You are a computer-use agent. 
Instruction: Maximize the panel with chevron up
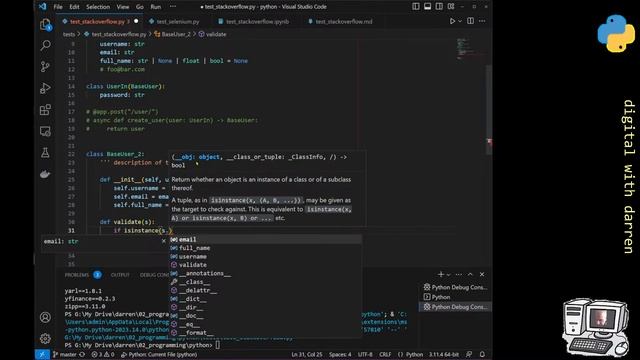pos(470,274)
